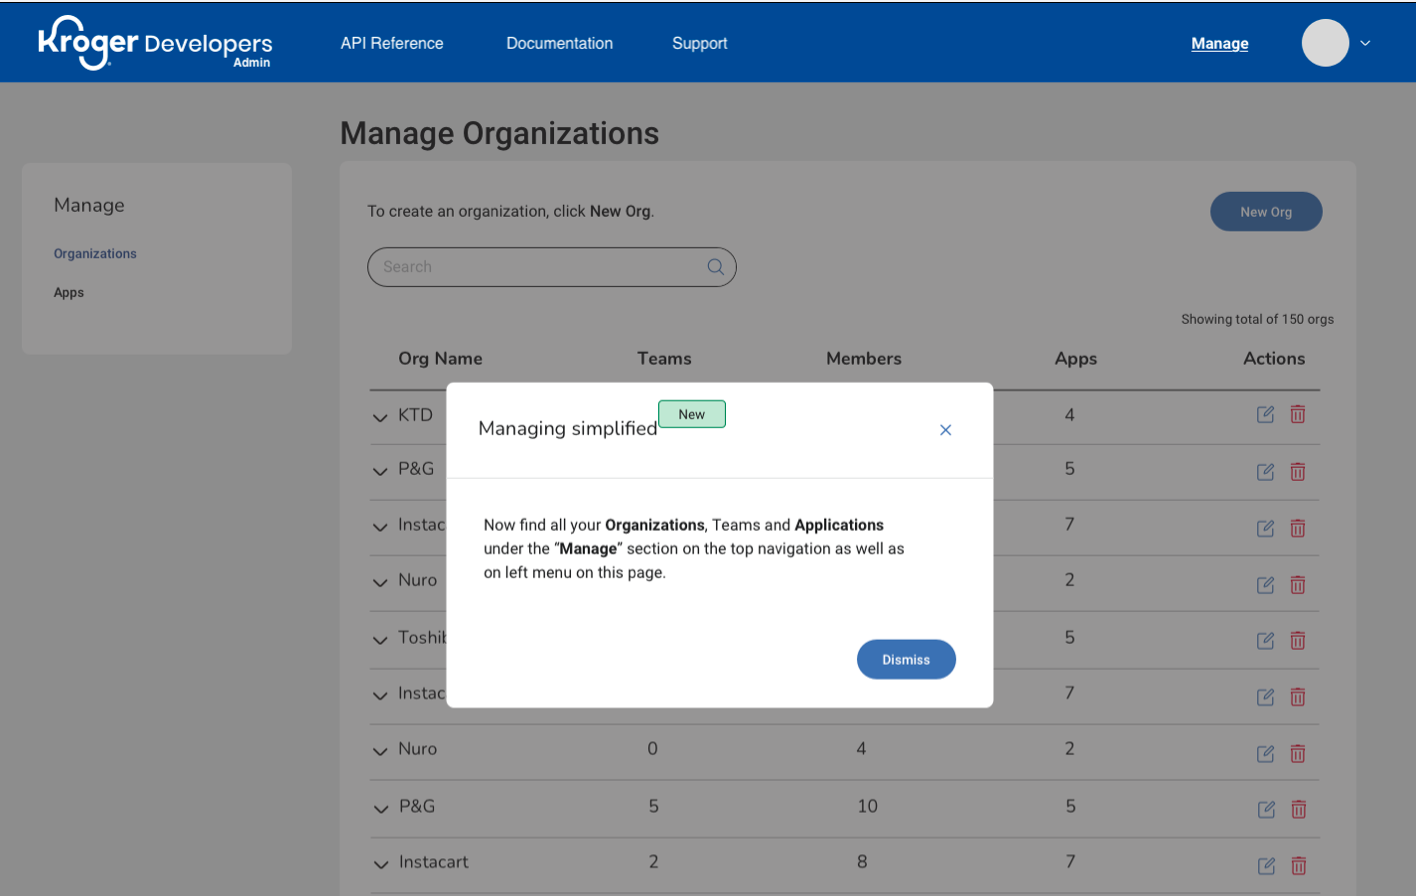Delete the KTD organization

[x=1298, y=414]
